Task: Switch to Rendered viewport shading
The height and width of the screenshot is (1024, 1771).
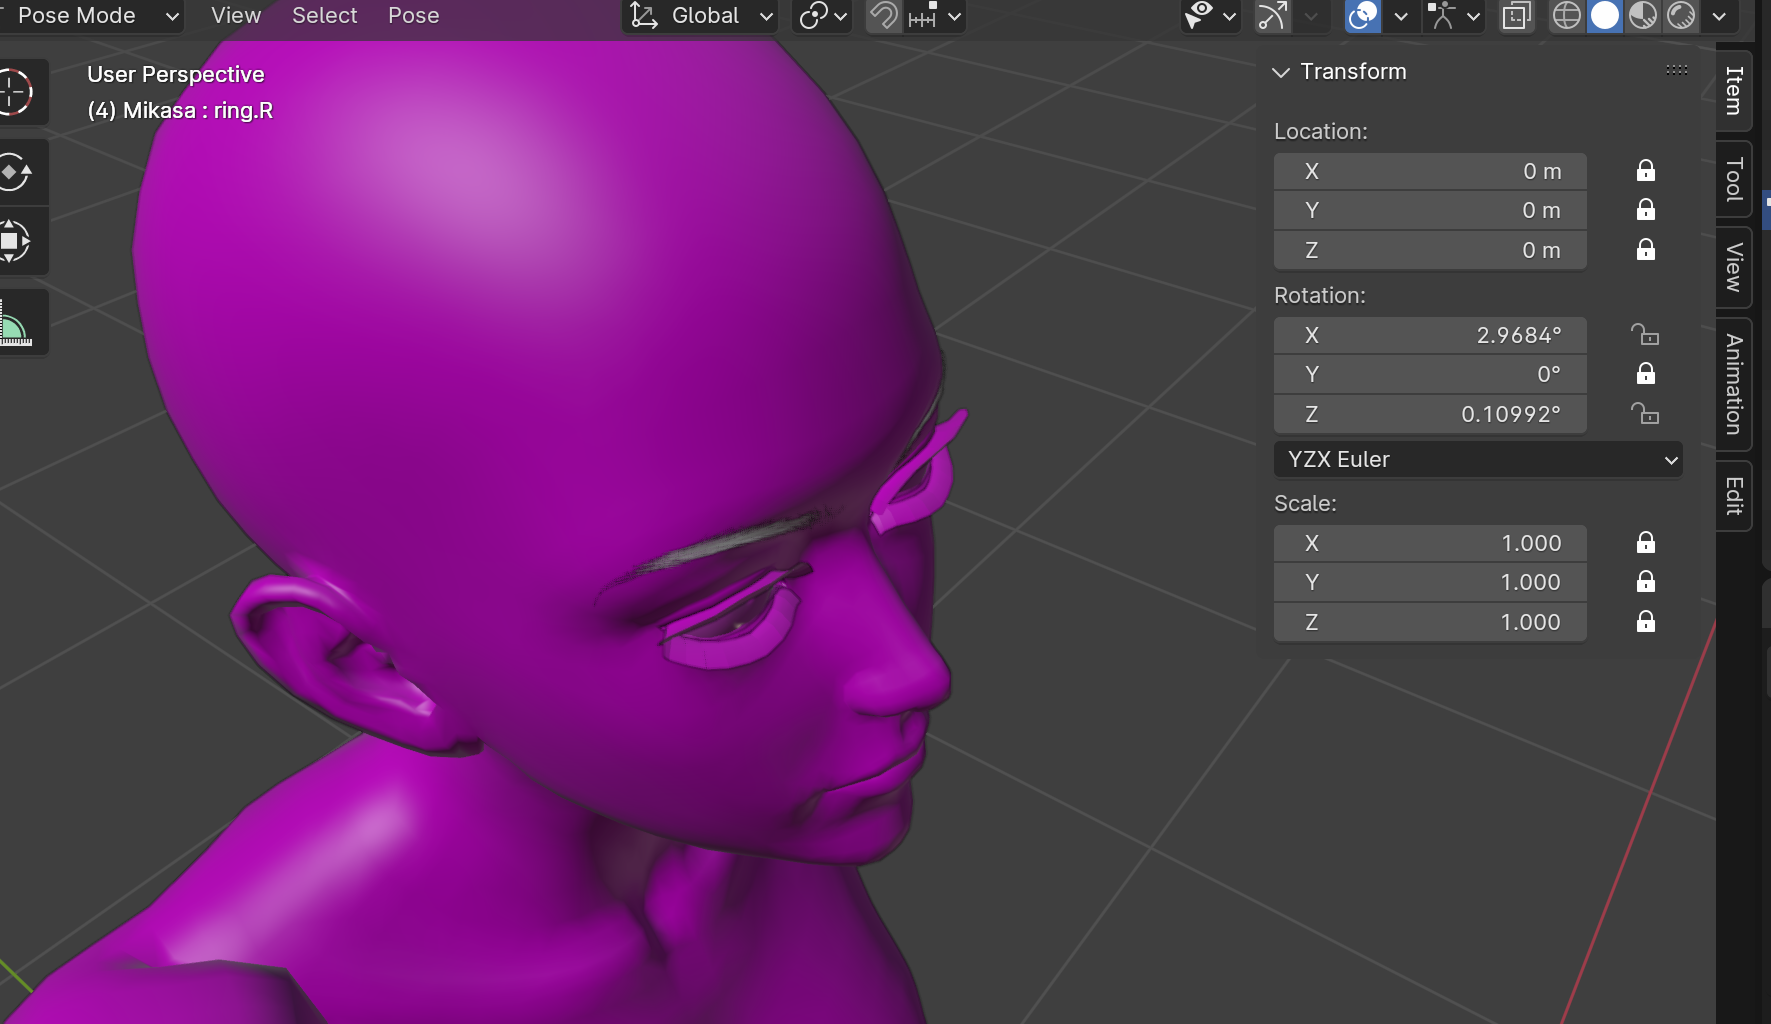Action: pyautogui.click(x=1681, y=16)
